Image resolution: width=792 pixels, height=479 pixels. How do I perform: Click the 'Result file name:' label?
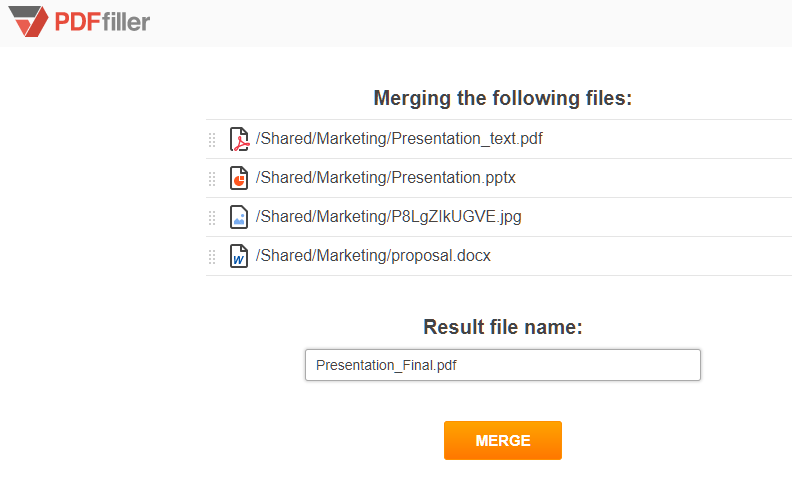point(503,327)
